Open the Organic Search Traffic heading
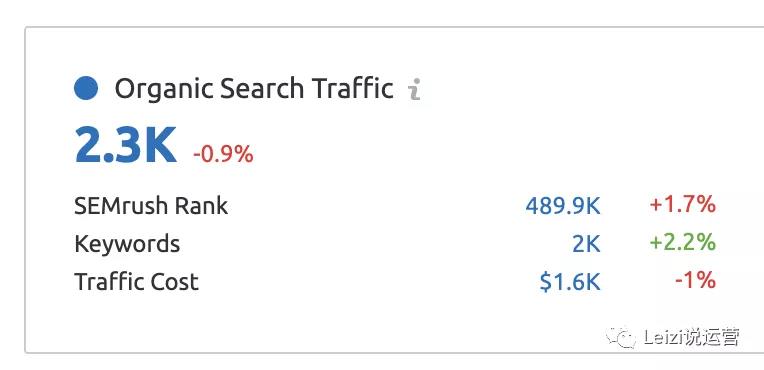The height and width of the screenshot is (370, 764). (x=254, y=89)
